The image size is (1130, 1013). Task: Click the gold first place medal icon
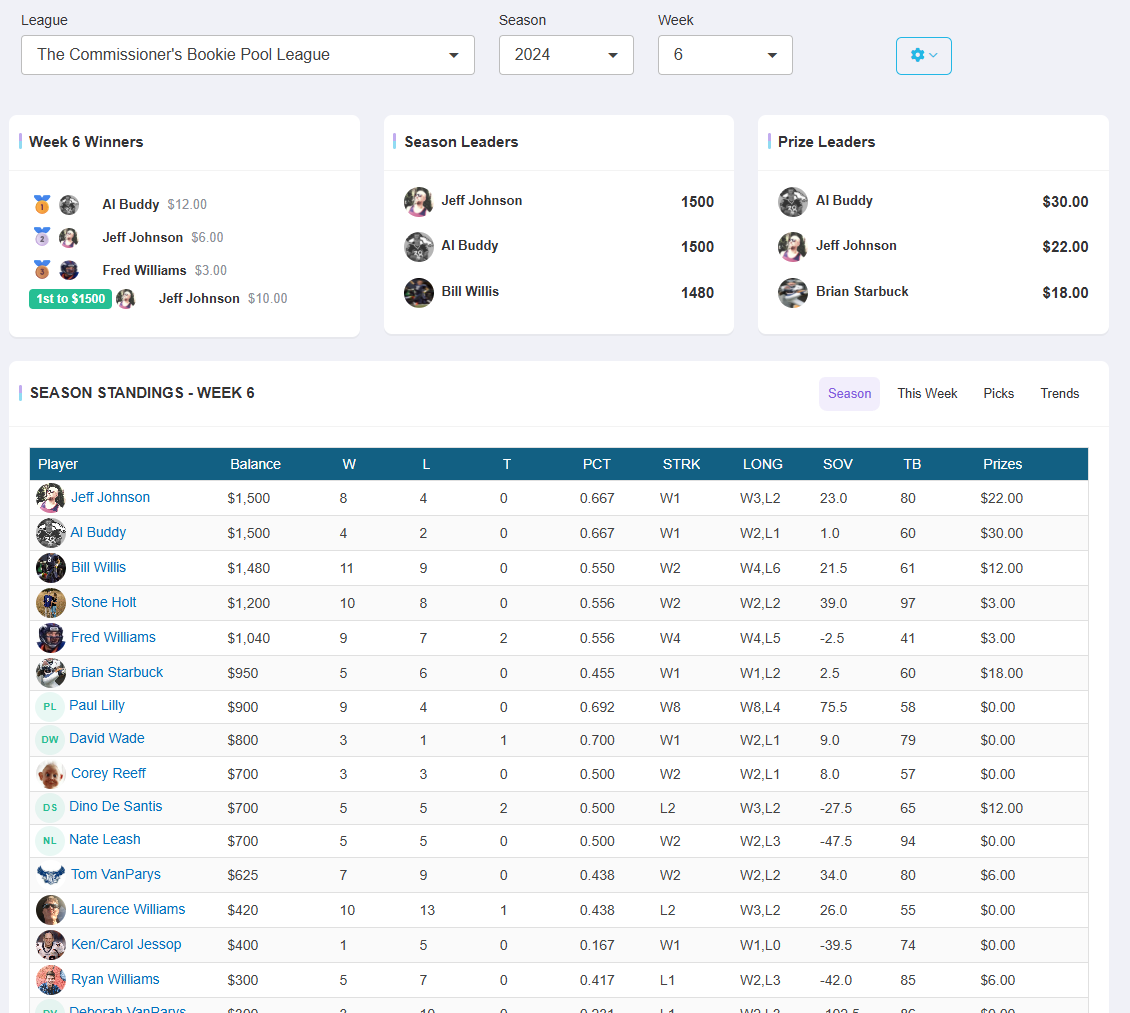point(40,204)
